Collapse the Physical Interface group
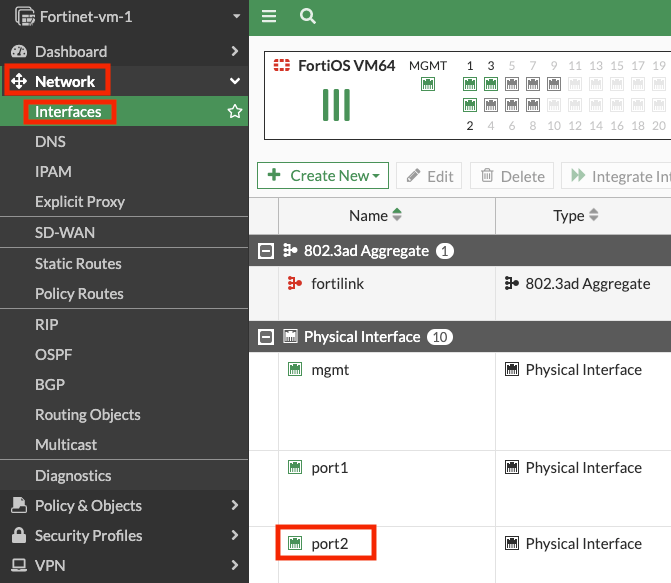Image resolution: width=671 pixels, height=583 pixels. click(x=266, y=337)
